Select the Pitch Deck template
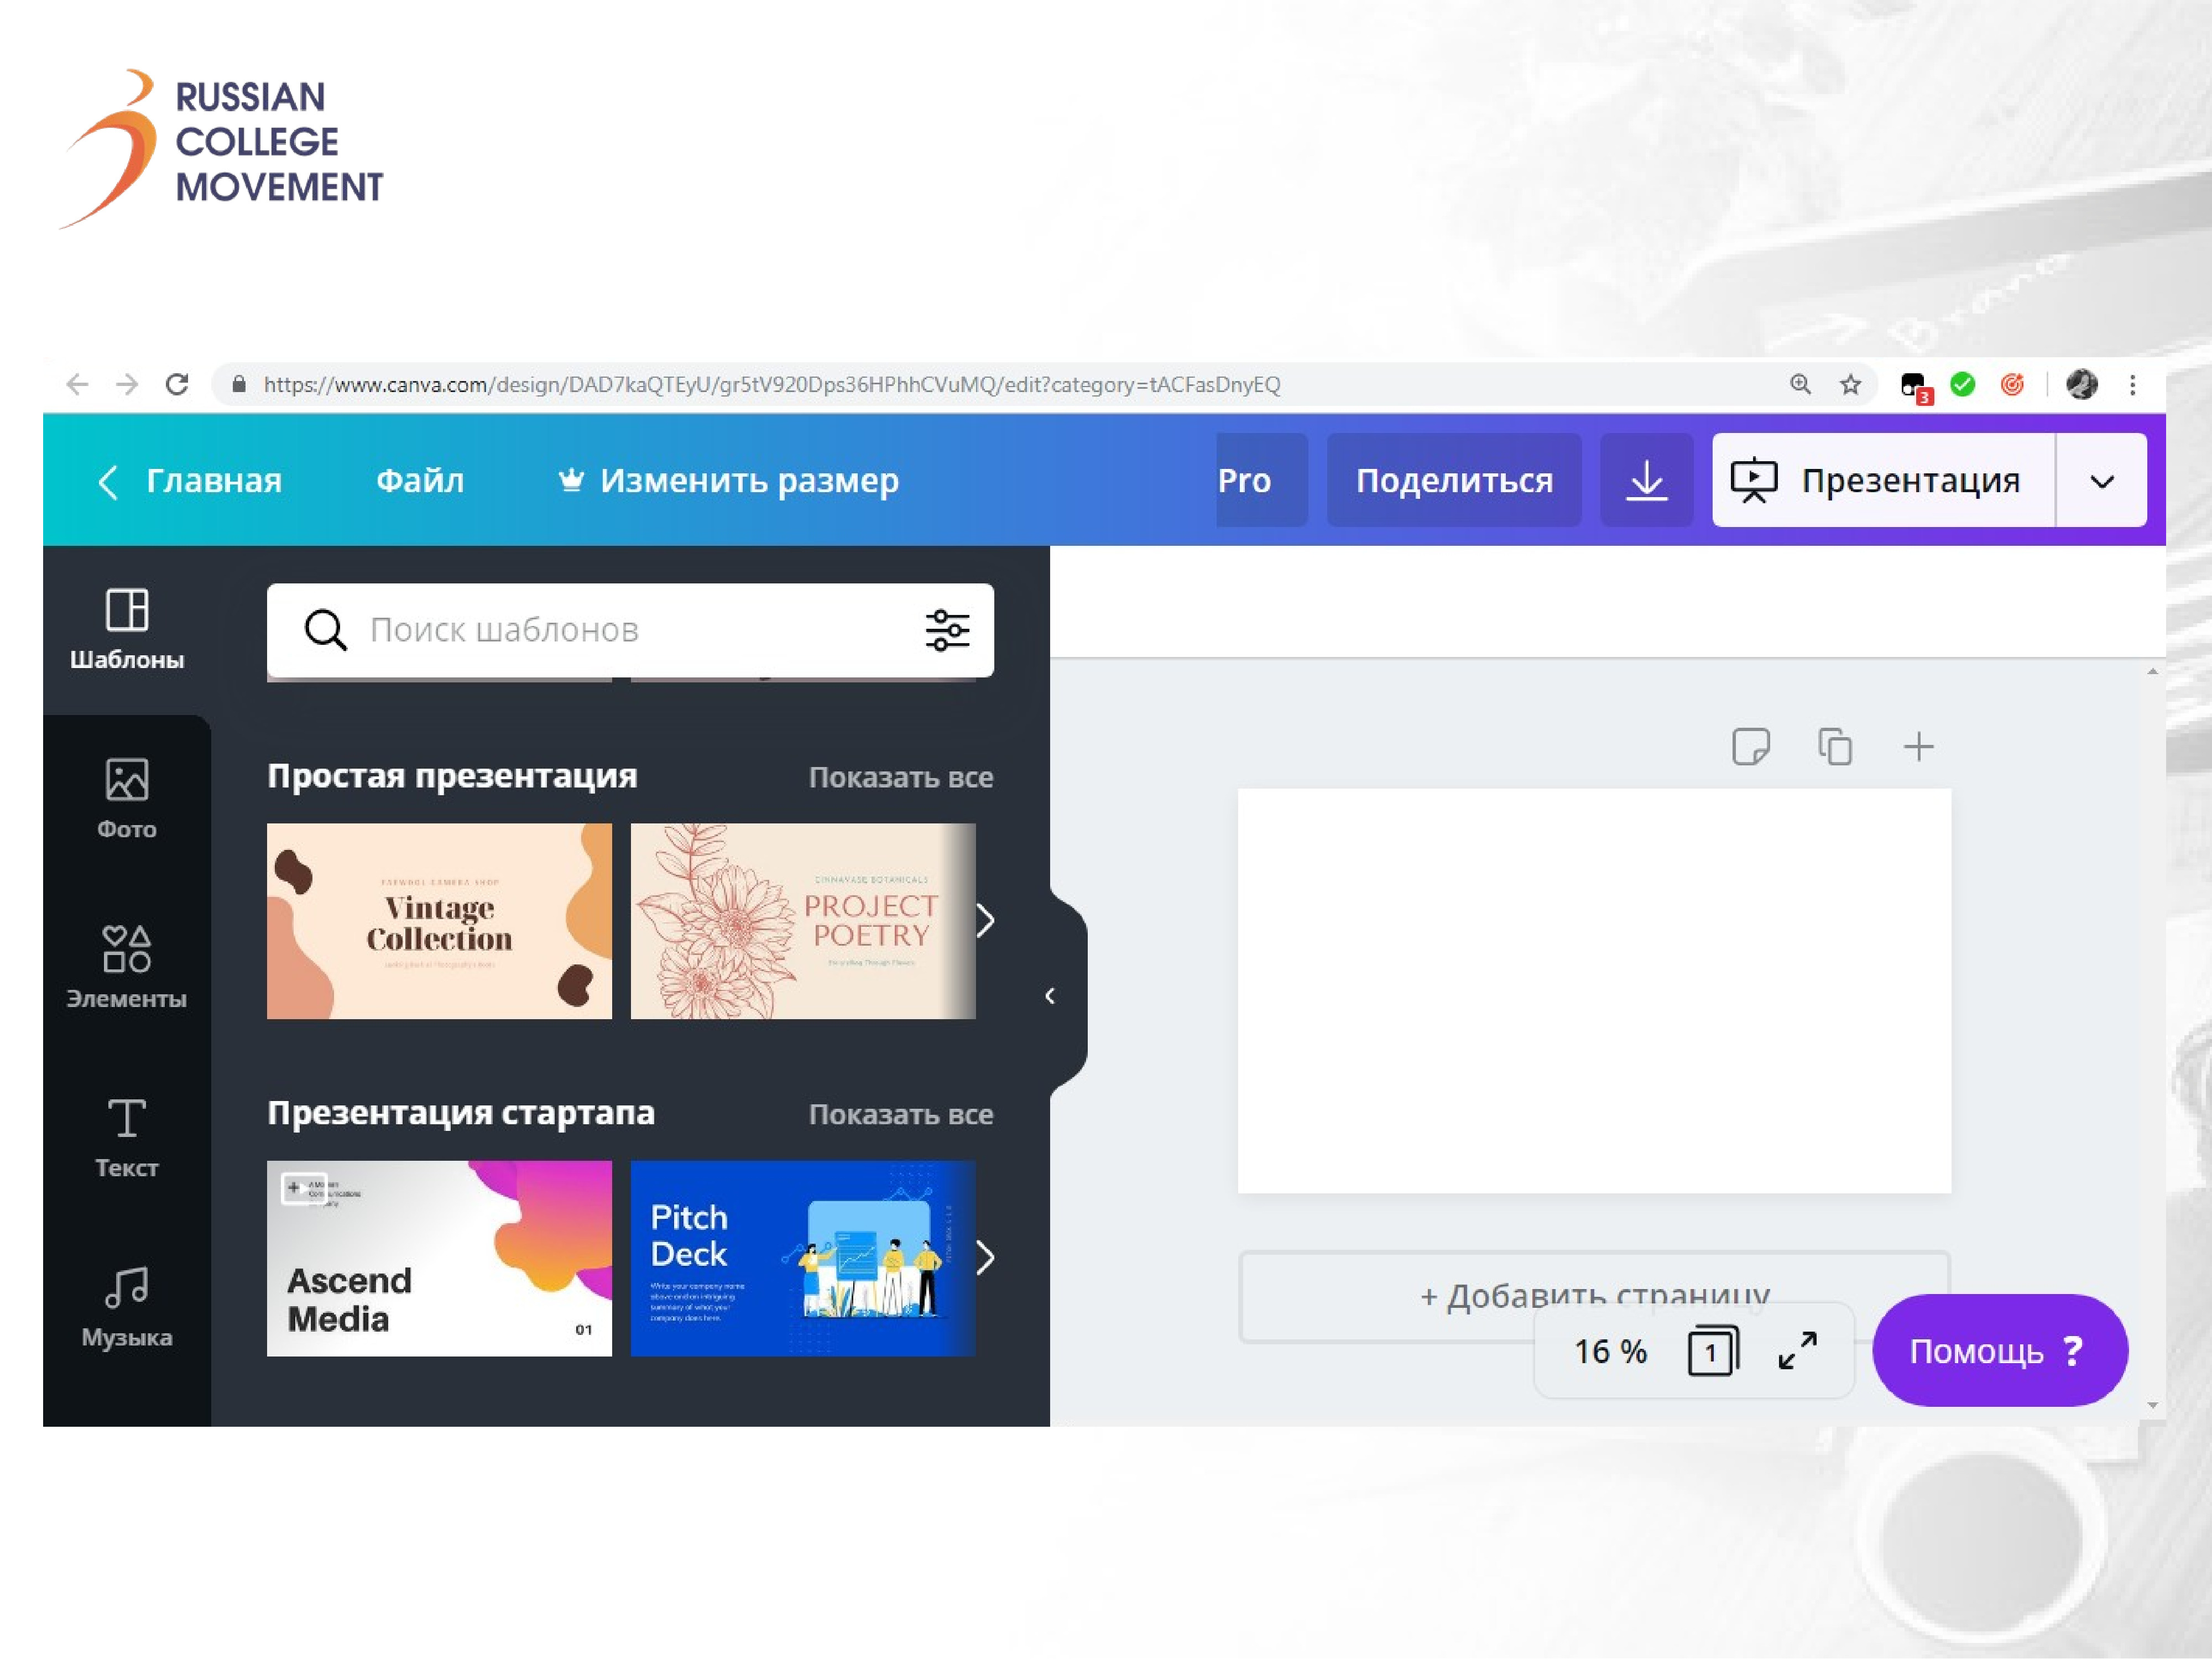 coord(803,1258)
